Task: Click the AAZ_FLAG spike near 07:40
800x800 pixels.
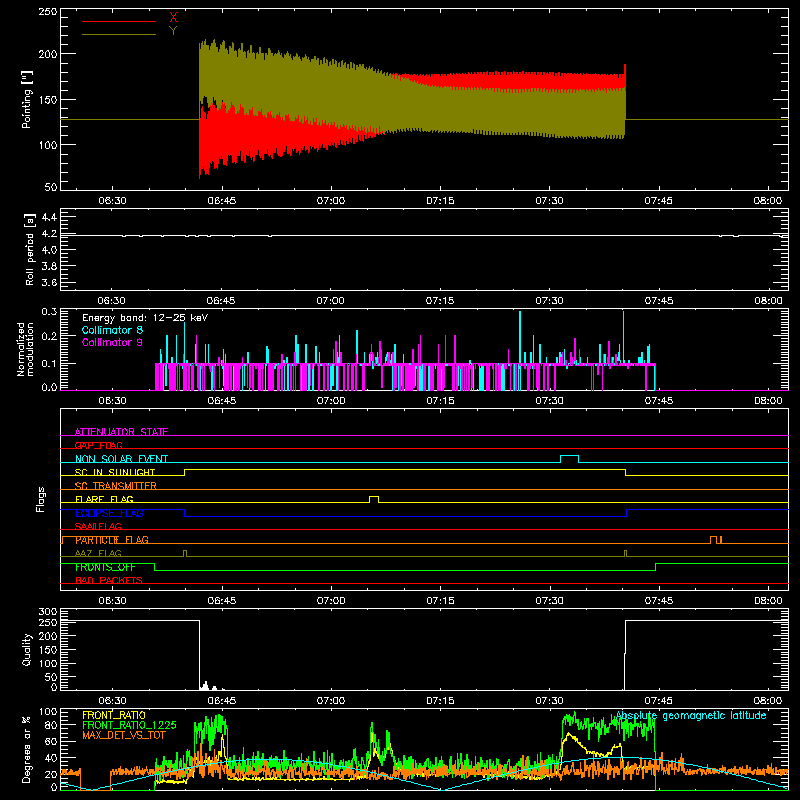Action: click(626, 554)
